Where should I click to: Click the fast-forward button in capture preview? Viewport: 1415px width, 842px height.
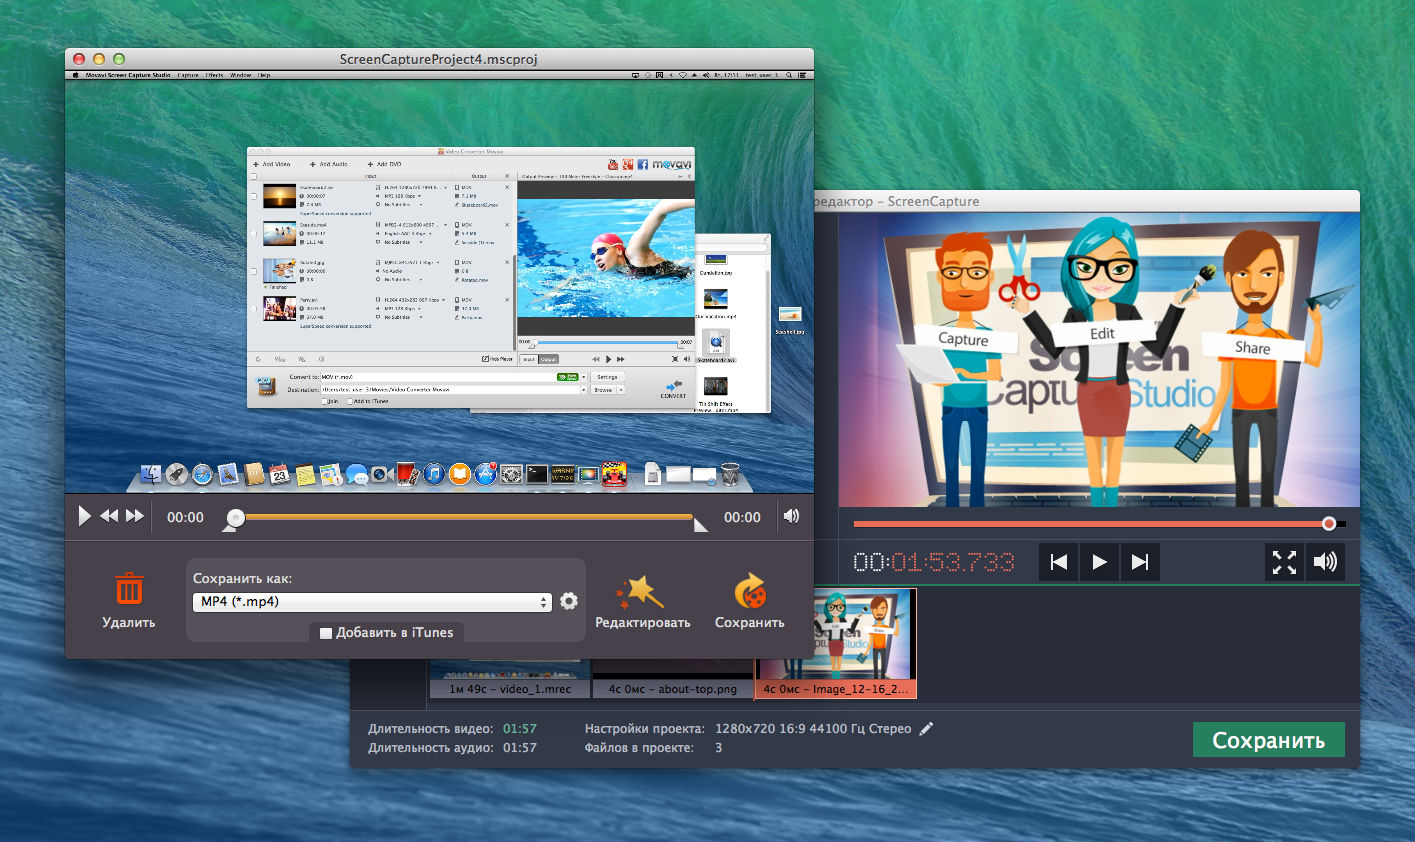[x=134, y=516]
